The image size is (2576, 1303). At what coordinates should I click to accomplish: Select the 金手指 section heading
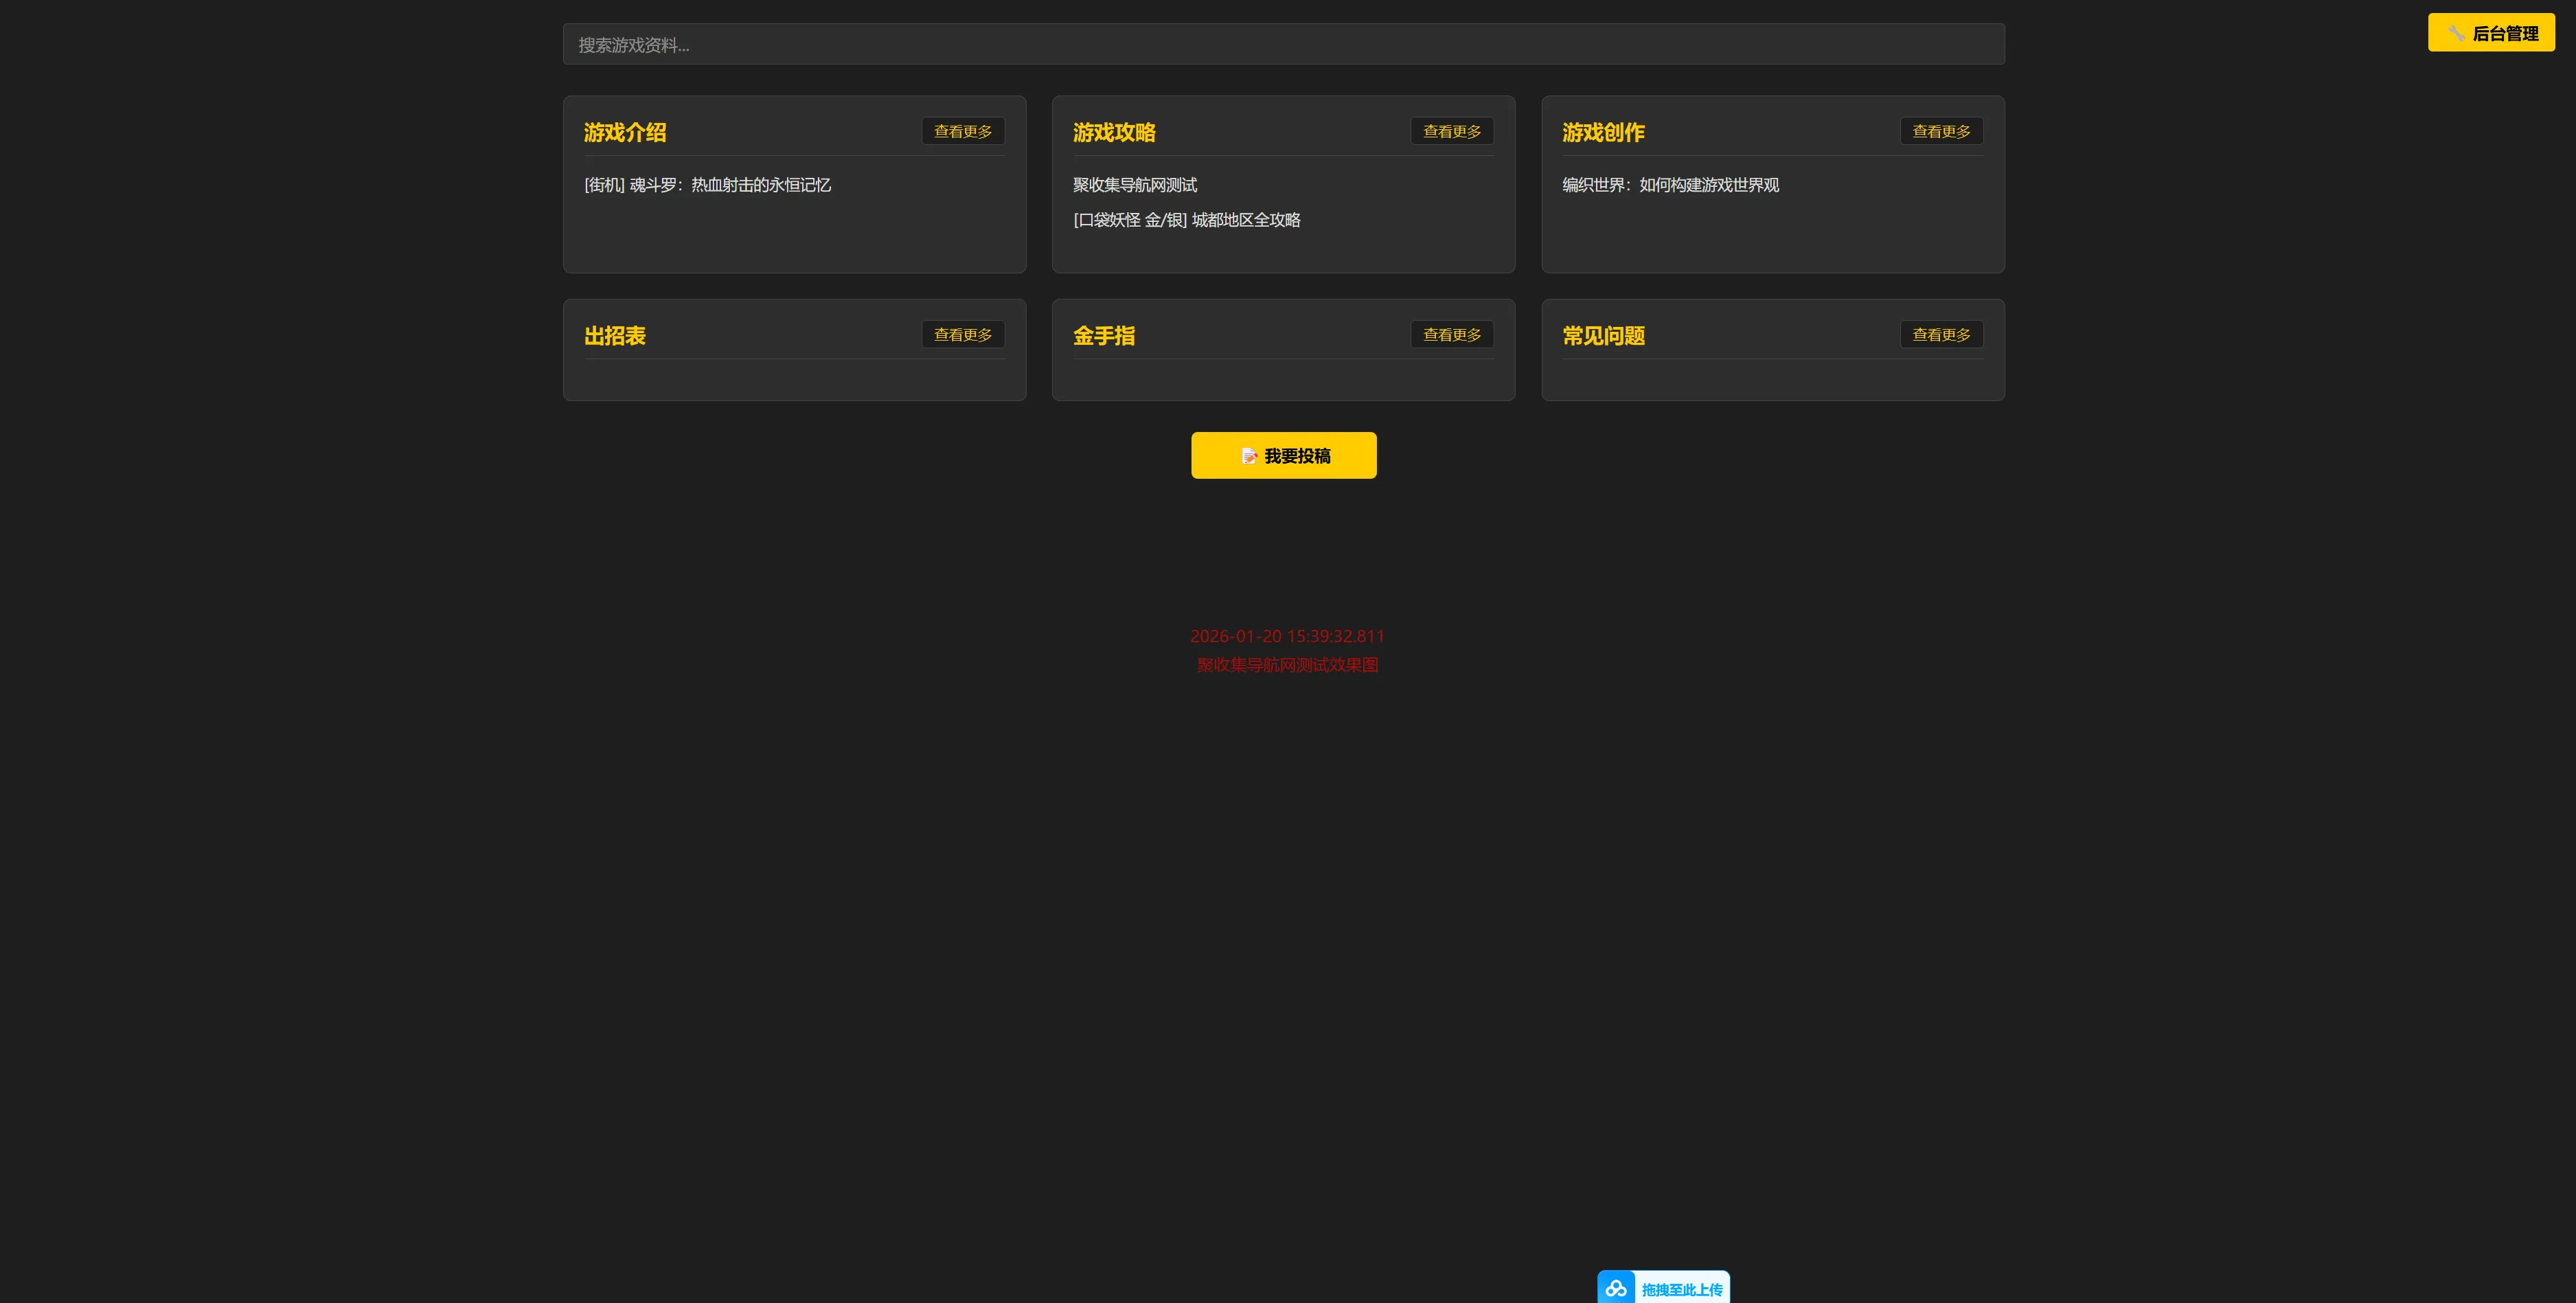1103,336
